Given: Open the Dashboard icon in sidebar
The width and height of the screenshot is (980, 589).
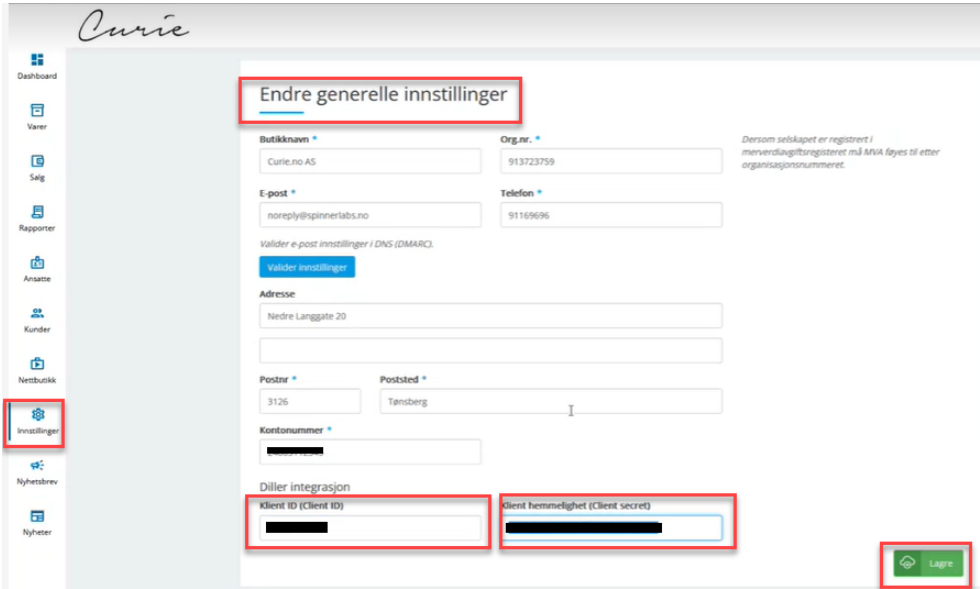Looking at the screenshot, I should pyautogui.click(x=37, y=60).
